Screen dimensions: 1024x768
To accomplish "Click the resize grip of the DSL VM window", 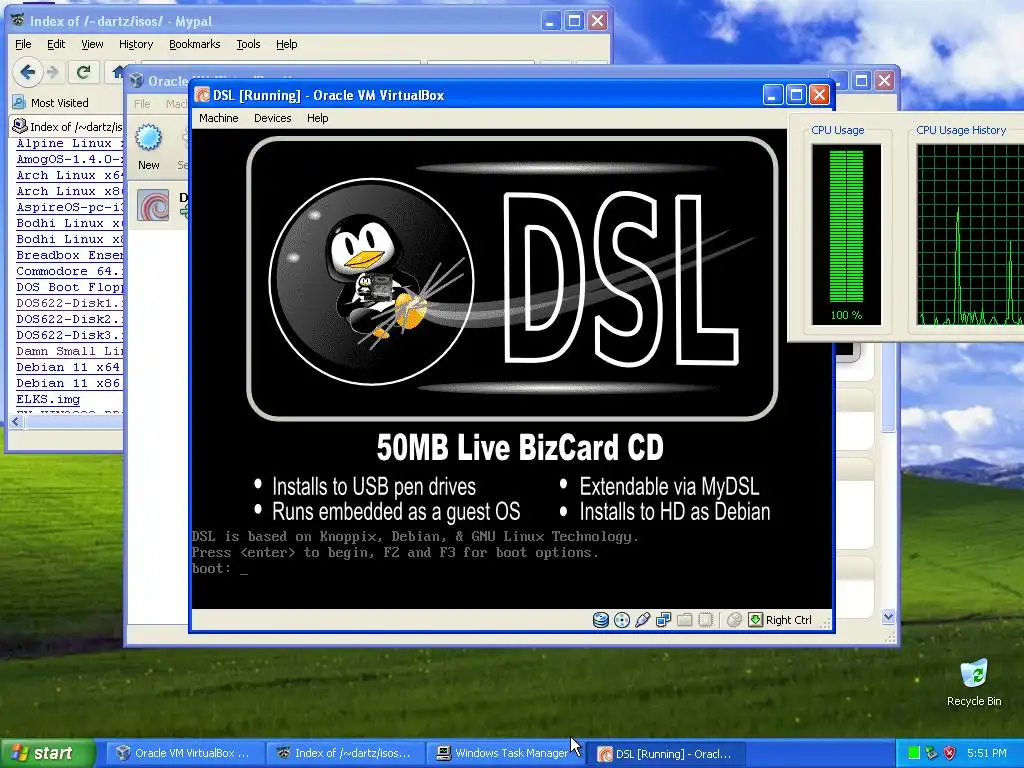I will (x=825, y=624).
